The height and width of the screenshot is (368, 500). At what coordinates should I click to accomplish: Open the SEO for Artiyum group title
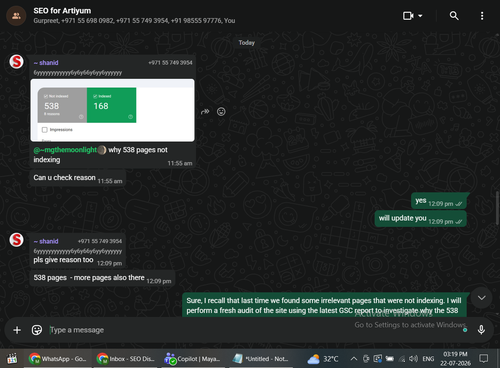62,11
